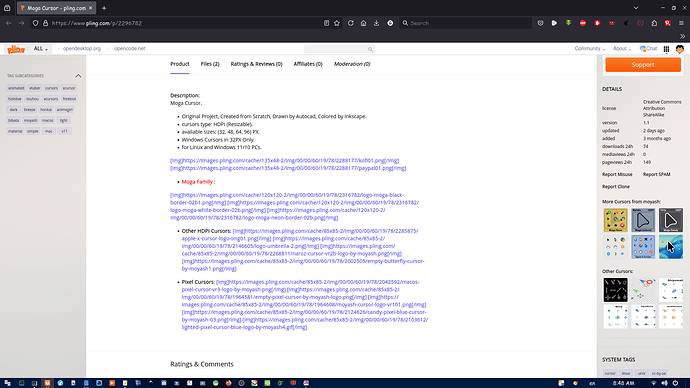Expand the Community dropdown menu
690x388 pixels.
(x=590, y=49)
